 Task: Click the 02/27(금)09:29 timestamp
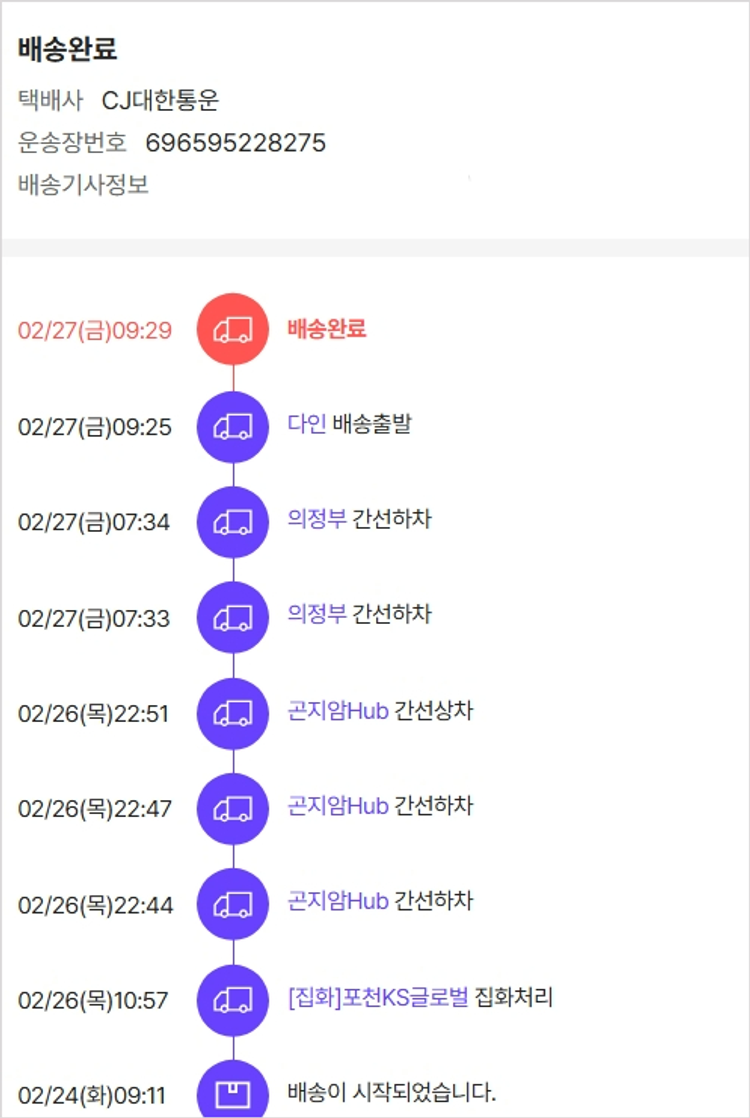pos(95,331)
